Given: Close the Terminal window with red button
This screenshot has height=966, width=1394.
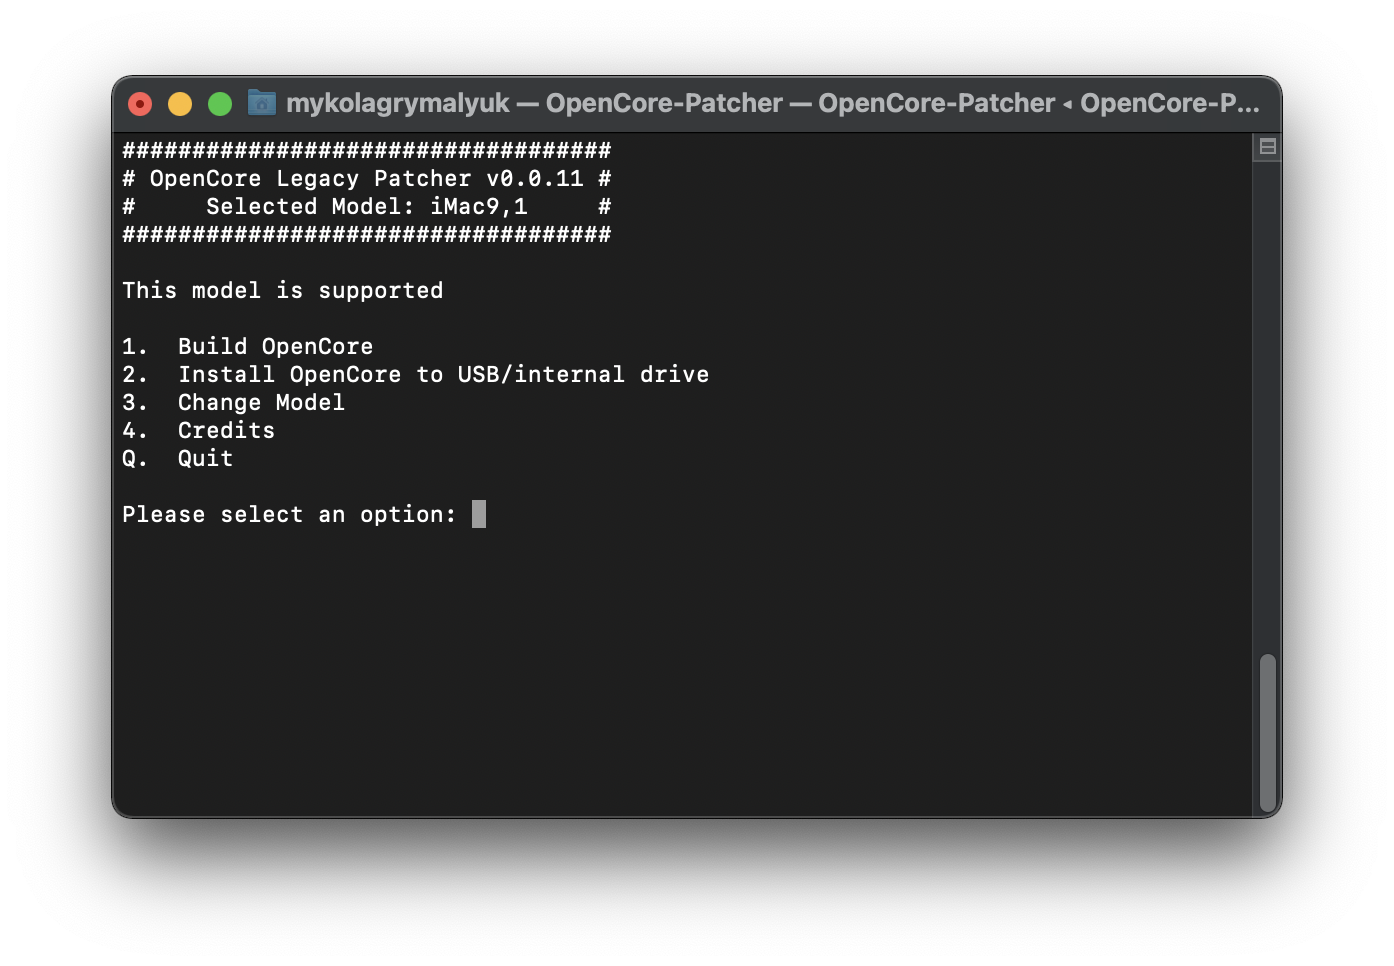Looking at the screenshot, I should [140, 104].
